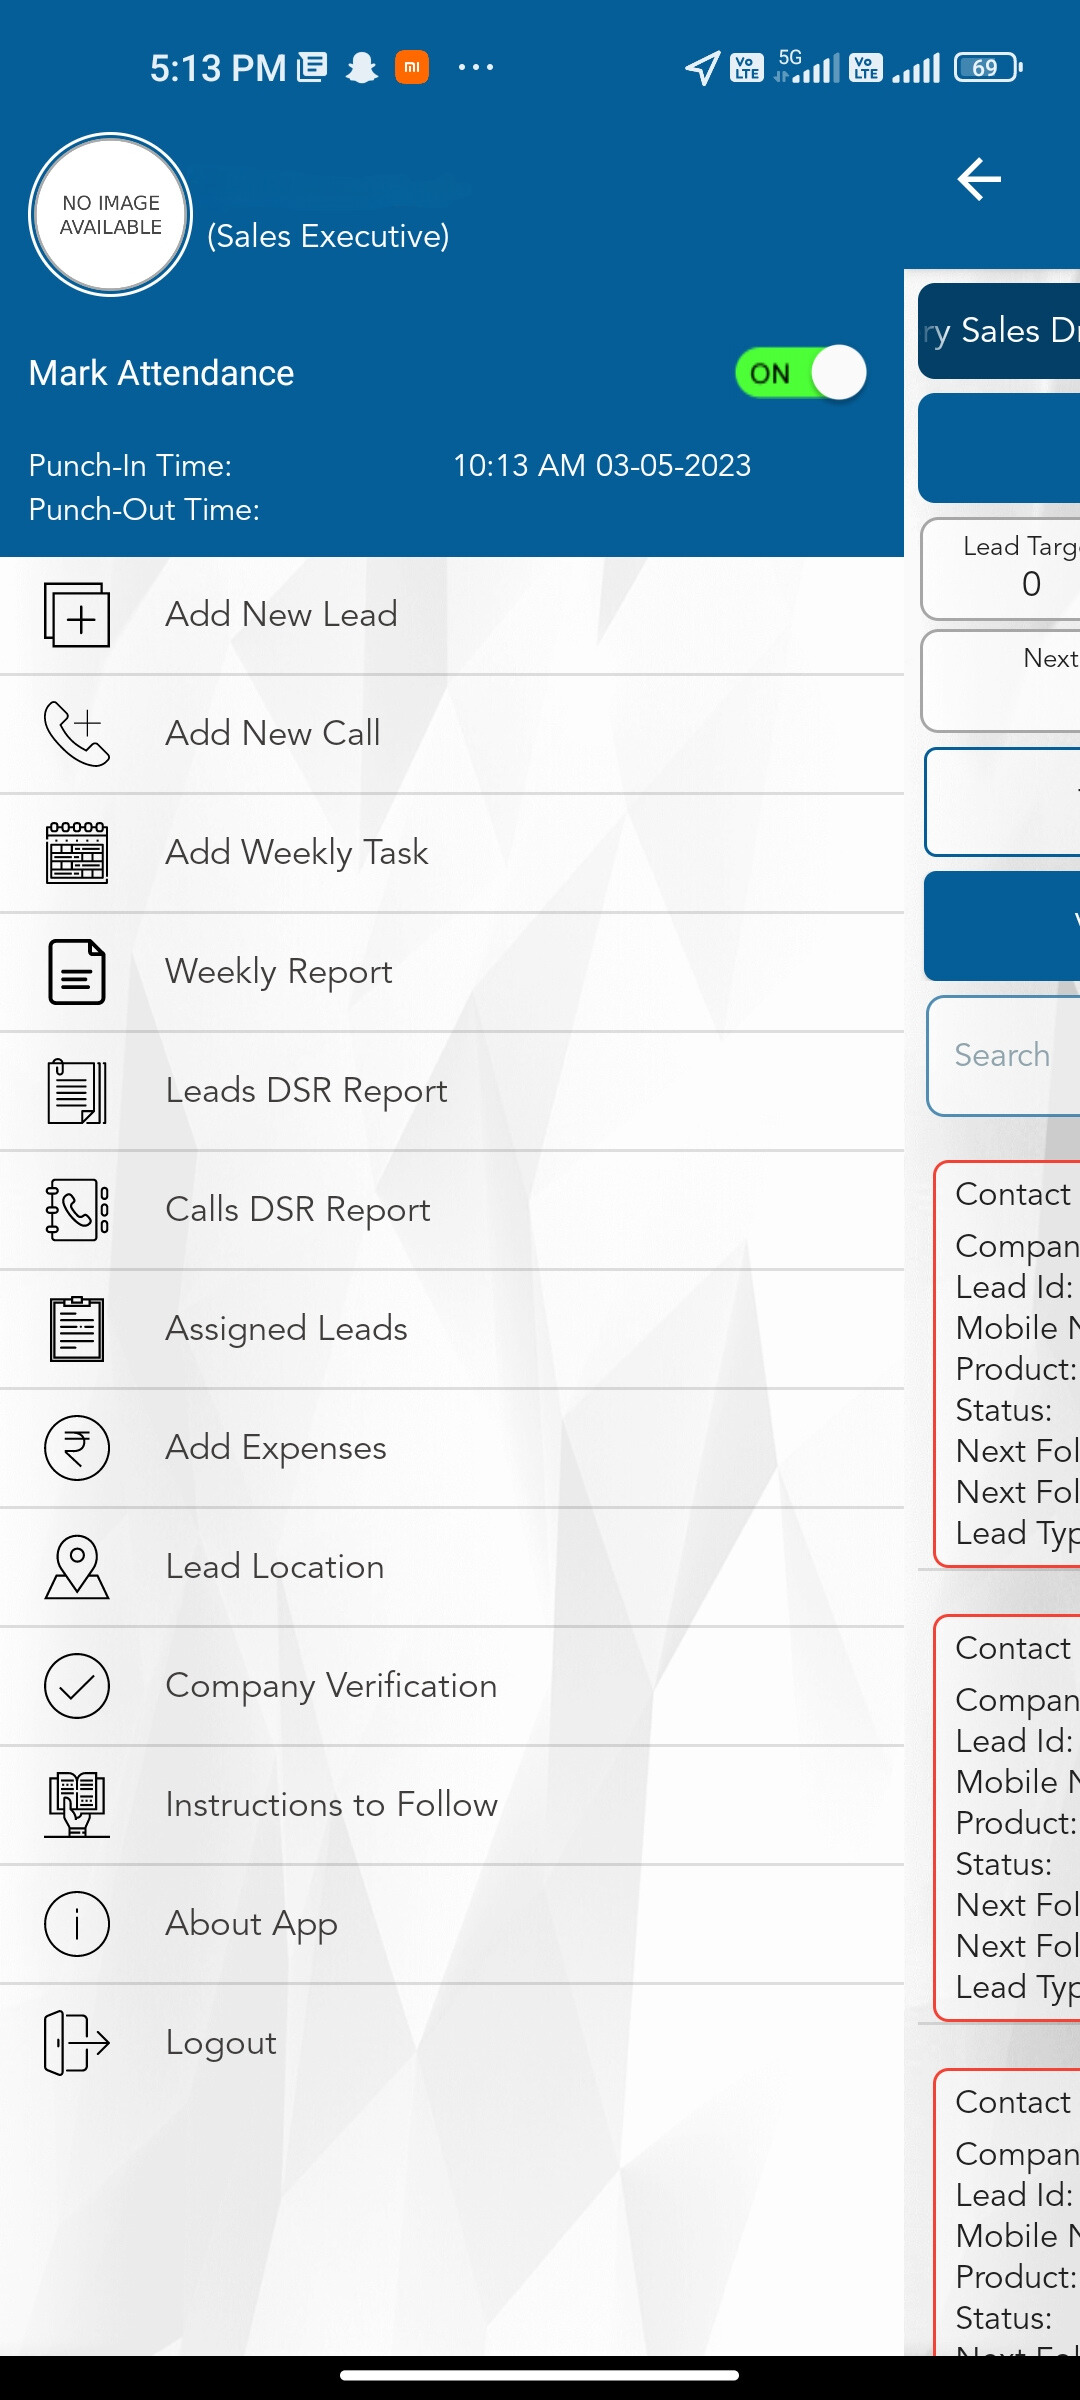Image resolution: width=1080 pixels, height=2400 pixels.
Task: Click the Instructions to Follow book icon
Action: 77,1805
